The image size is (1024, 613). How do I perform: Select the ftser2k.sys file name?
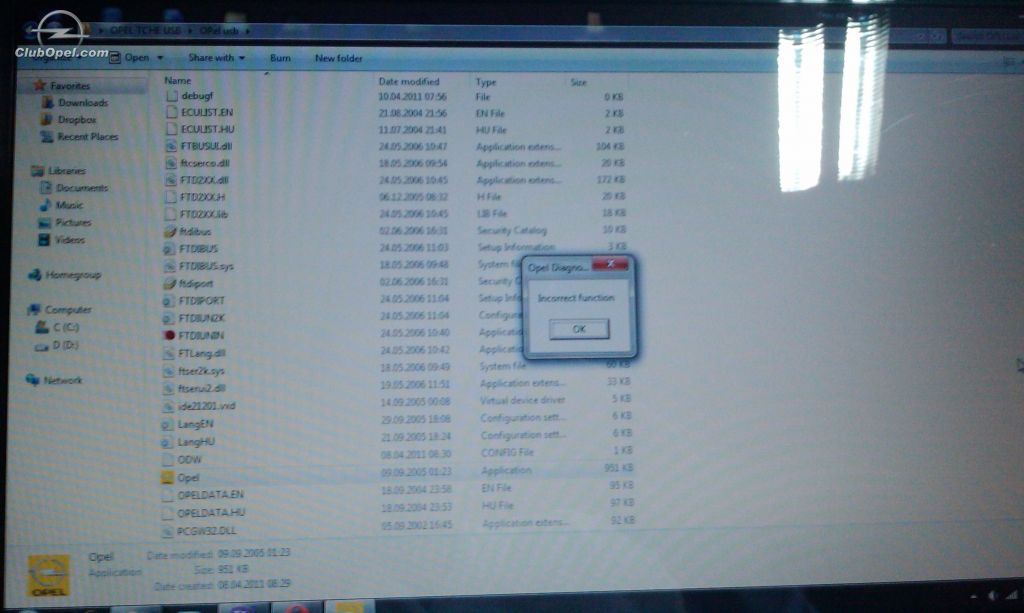point(201,371)
